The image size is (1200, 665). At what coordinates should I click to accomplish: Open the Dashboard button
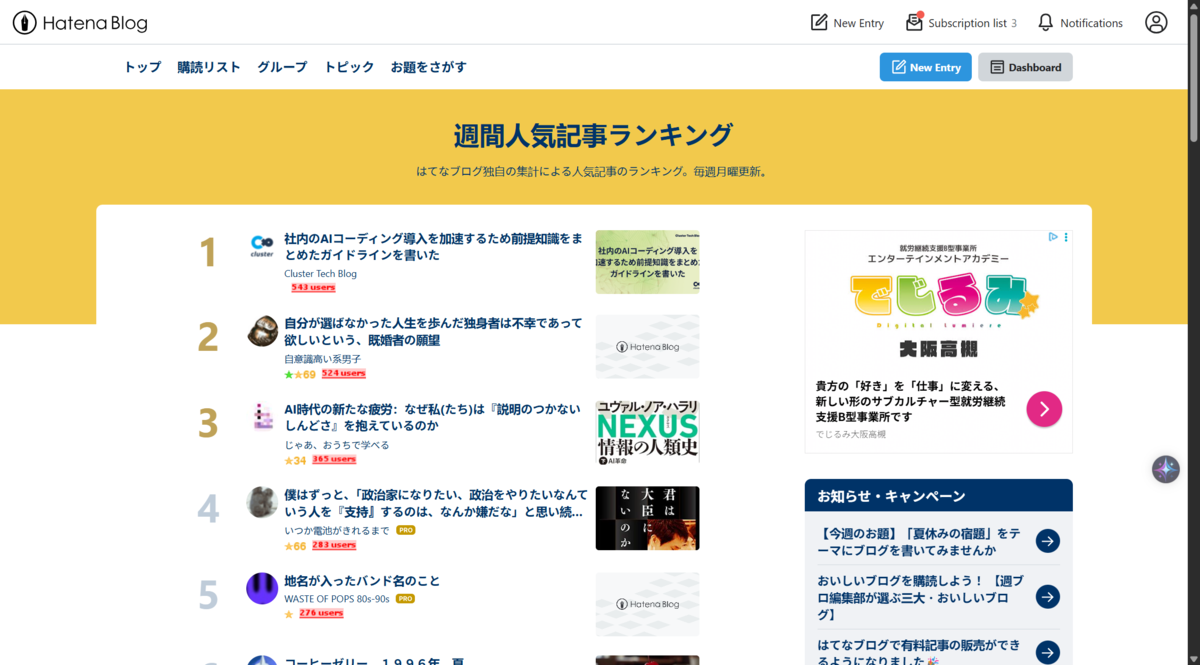coord(1025,67)
